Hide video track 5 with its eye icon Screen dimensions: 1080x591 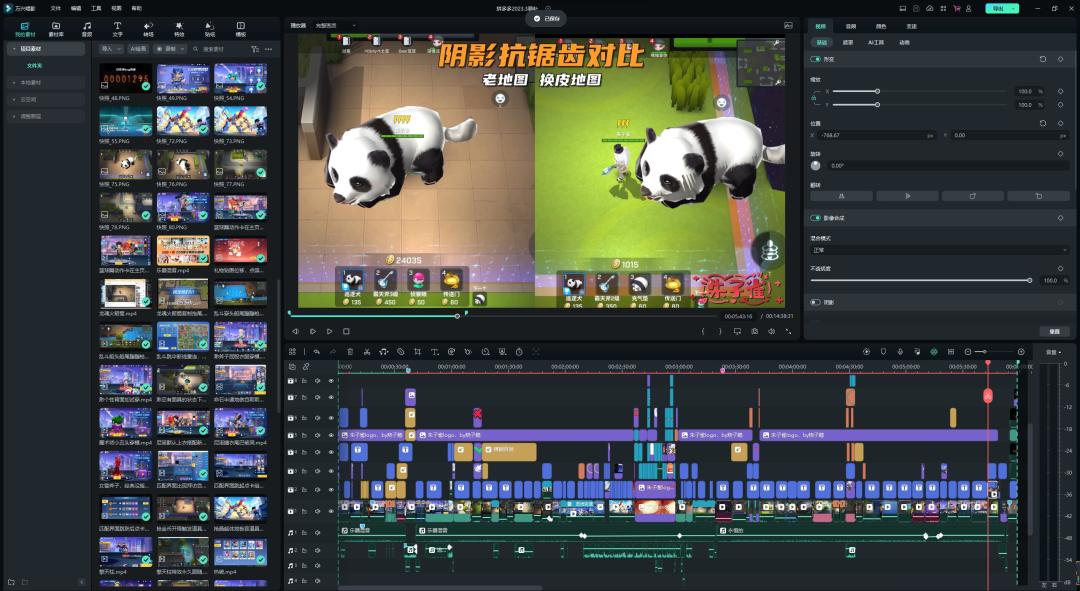click(x=331, y=435)
